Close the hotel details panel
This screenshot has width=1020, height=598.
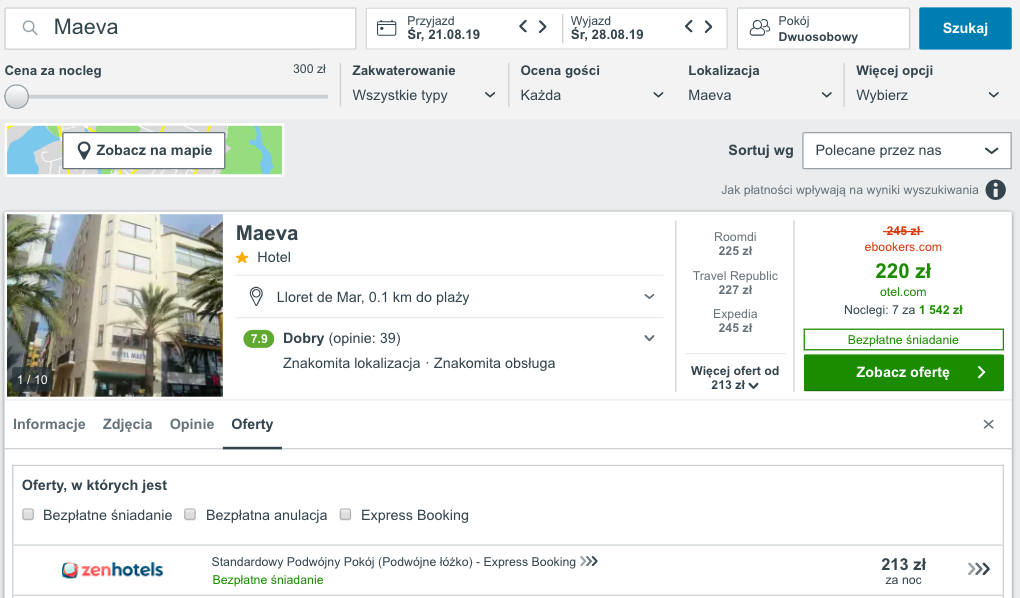click(x=989, y=424)
